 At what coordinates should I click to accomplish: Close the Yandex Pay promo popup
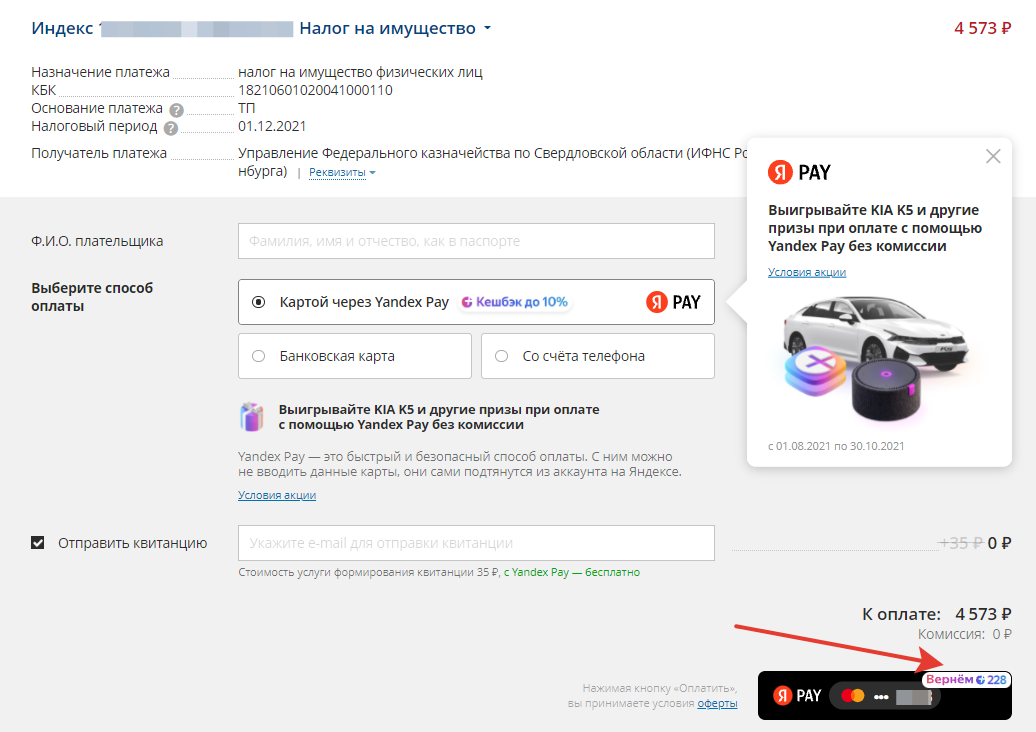[992, 157]
